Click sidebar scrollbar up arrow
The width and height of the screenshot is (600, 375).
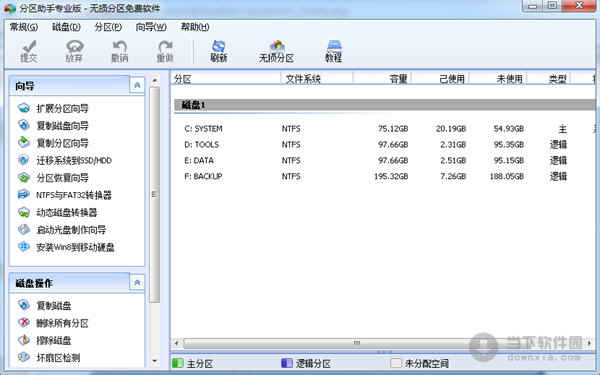pos(155,80)
